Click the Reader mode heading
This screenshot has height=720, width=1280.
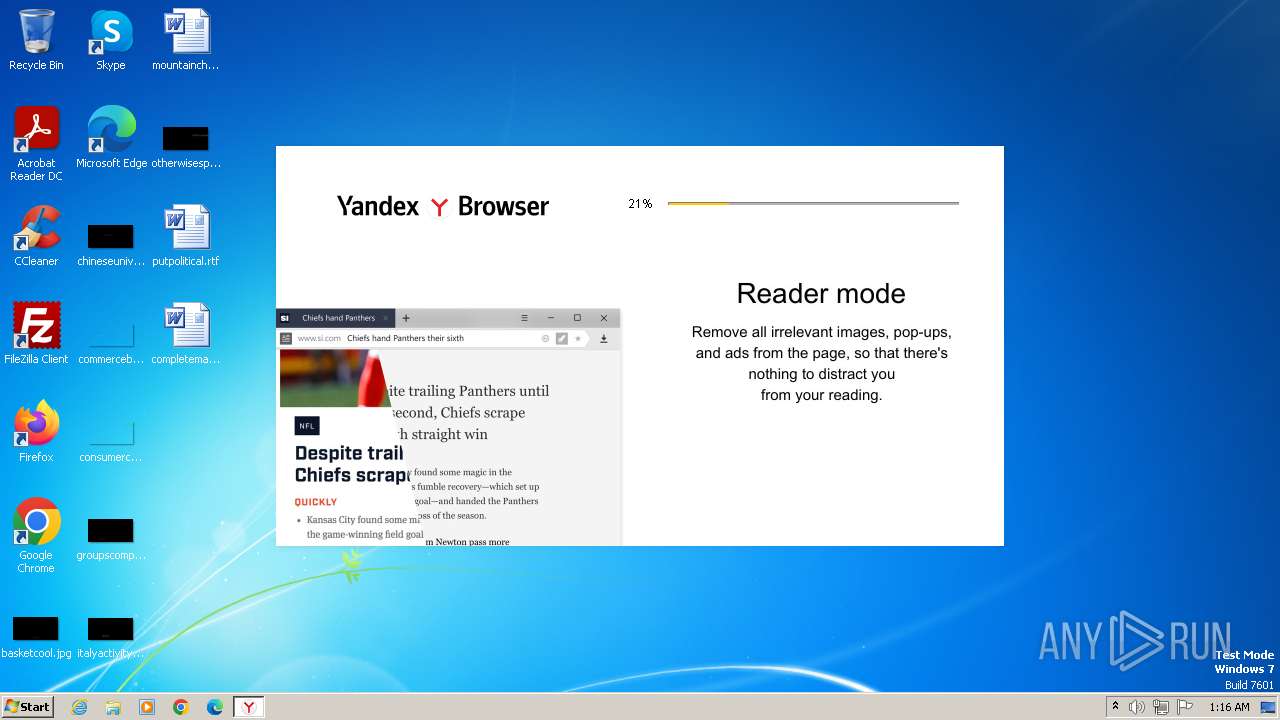click(x=821, y=293)
